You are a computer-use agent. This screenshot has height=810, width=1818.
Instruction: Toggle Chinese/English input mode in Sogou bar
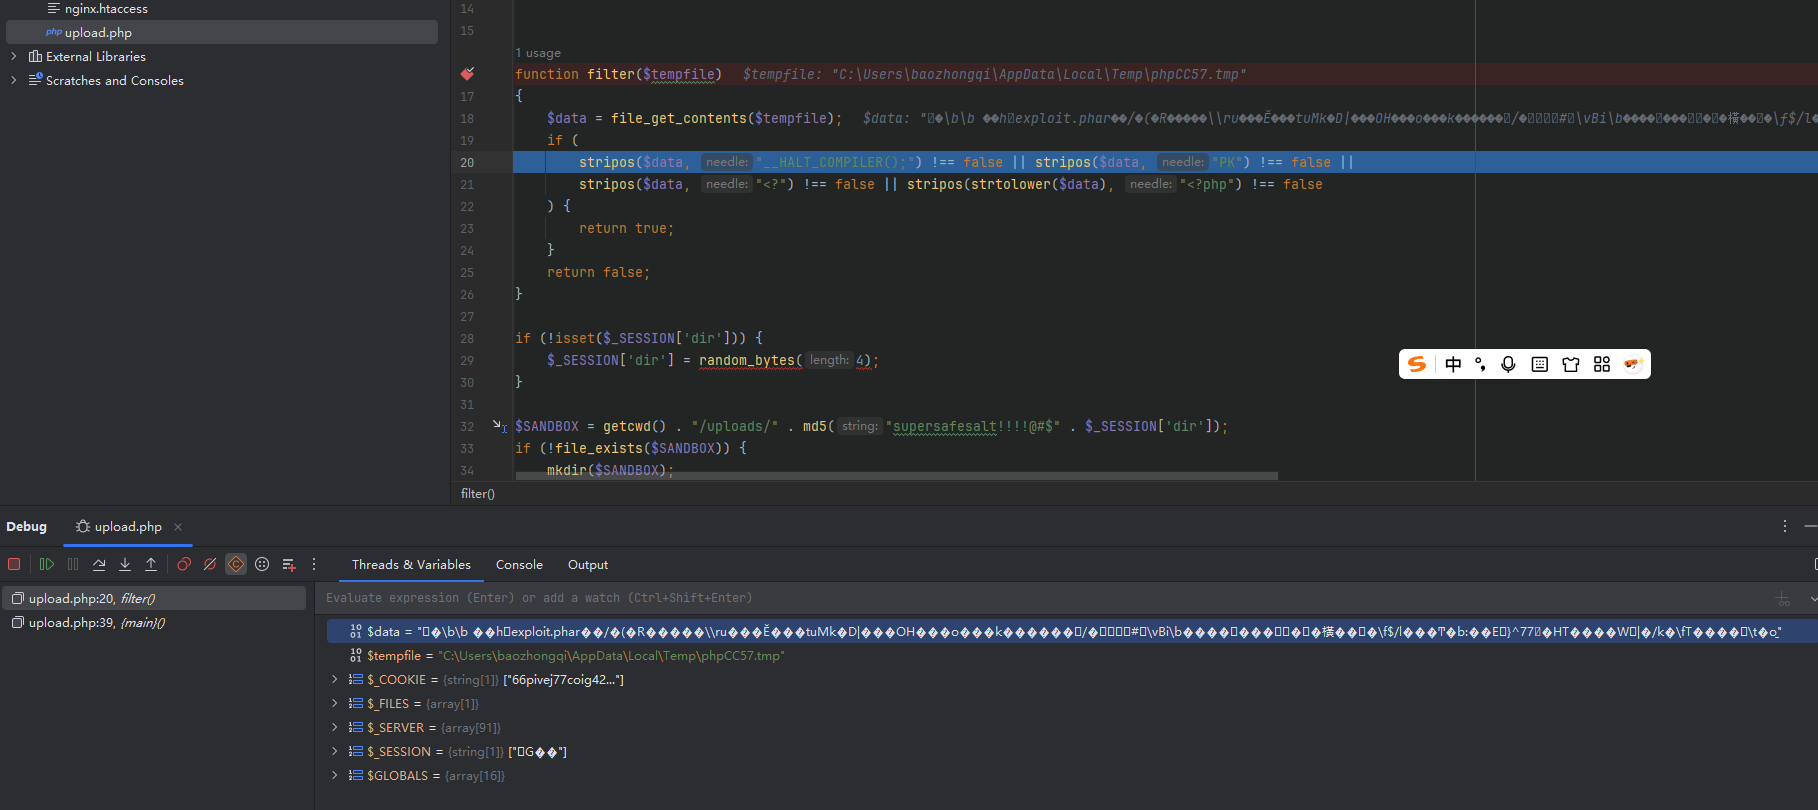pos(1453,364)
